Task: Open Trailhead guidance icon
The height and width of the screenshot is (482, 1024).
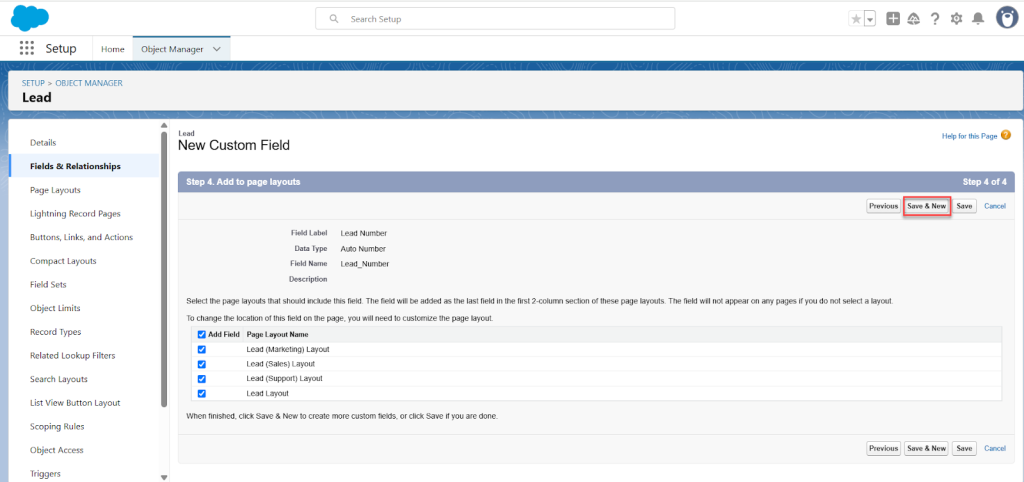Action: pyautogui.click(x=914, y=19)
